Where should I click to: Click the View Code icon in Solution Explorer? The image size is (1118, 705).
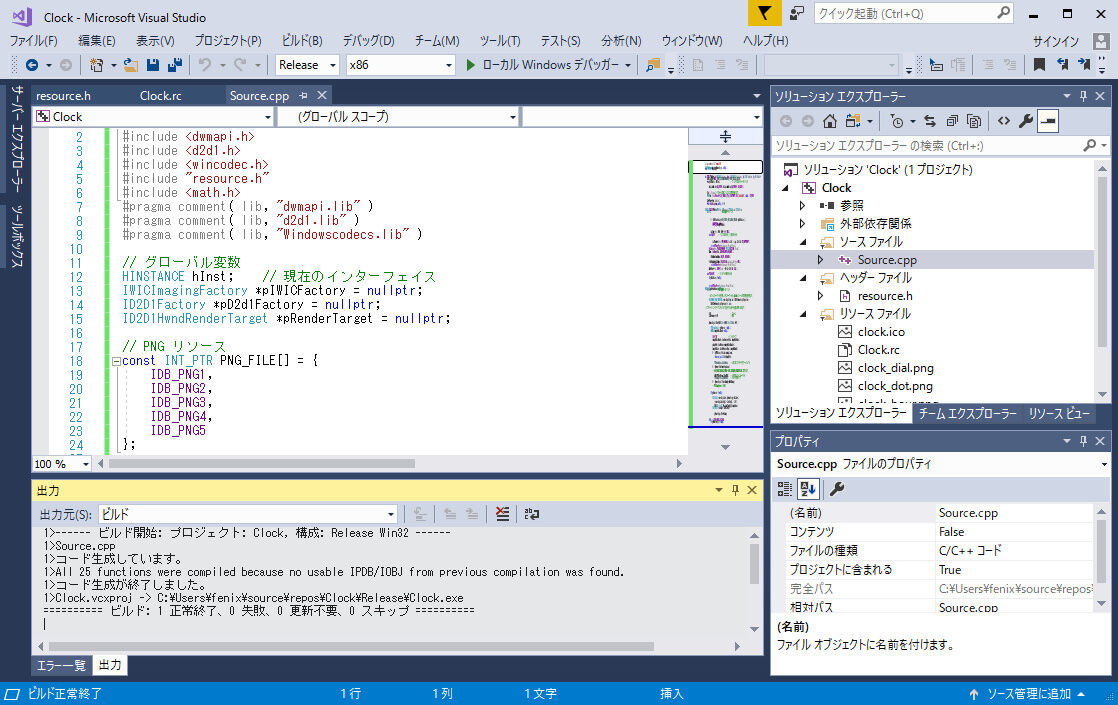(x=1004, y=121)
